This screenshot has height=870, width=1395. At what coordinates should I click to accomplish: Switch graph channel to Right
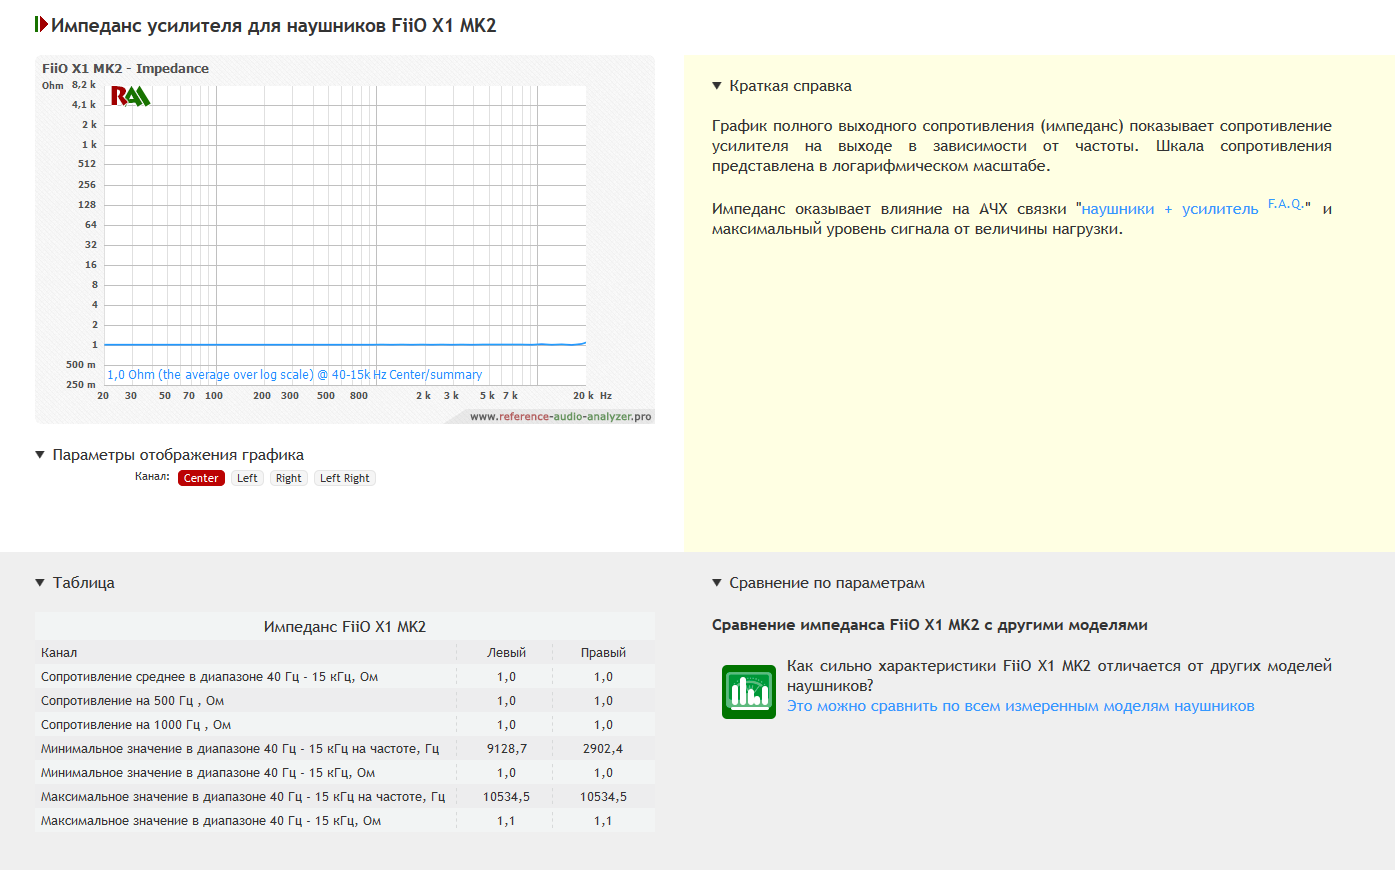[288, 478]
